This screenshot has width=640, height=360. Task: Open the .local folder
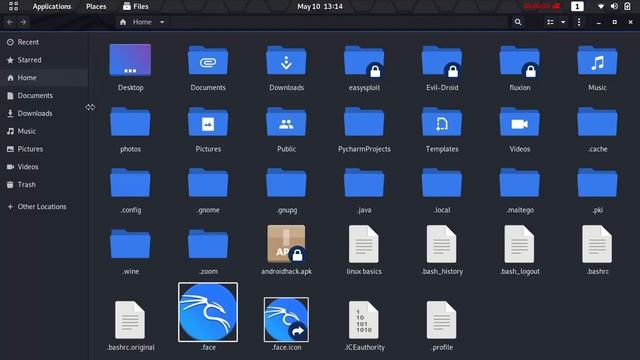pyautogui.click(x=442, y=183)
